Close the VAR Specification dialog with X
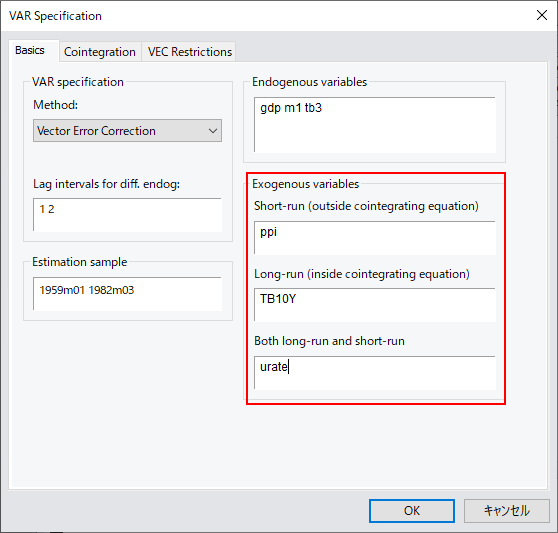Viewport: 558px width, 533px height. click(542, 15)
